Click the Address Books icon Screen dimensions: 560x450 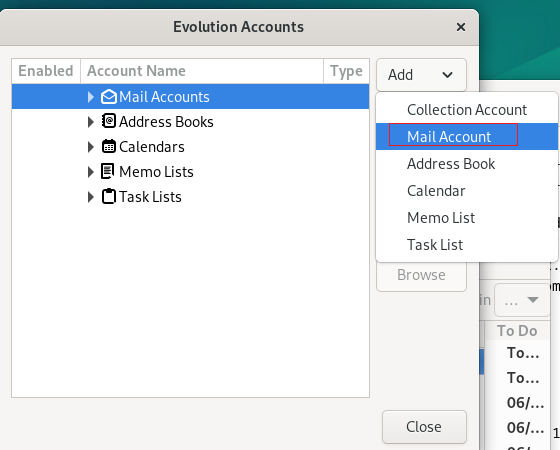click(109, 121)
